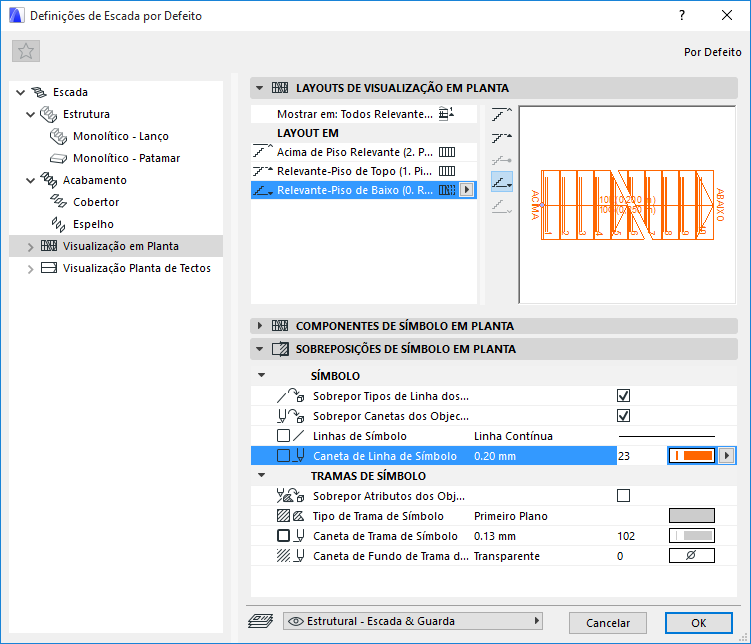The width and height of the screenshot is (751, 644).
Task: Collapse the Estrutura tree node
Action: [x=31, y=114]
